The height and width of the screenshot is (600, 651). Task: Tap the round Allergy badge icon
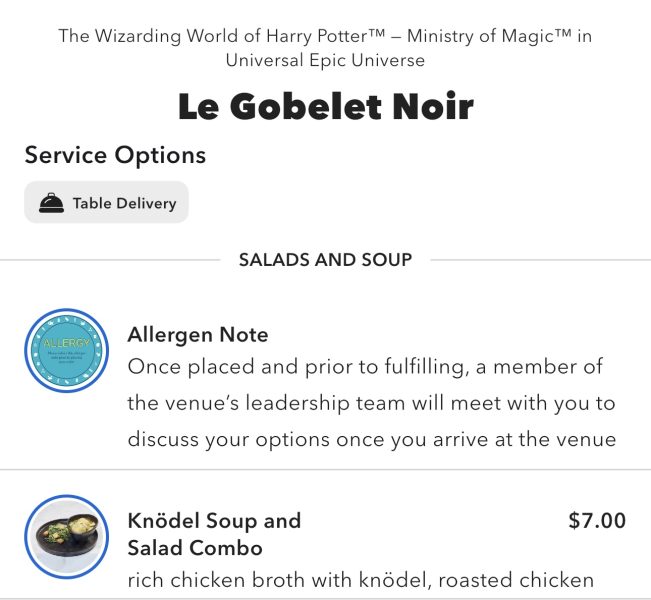[x=66, y=351]
